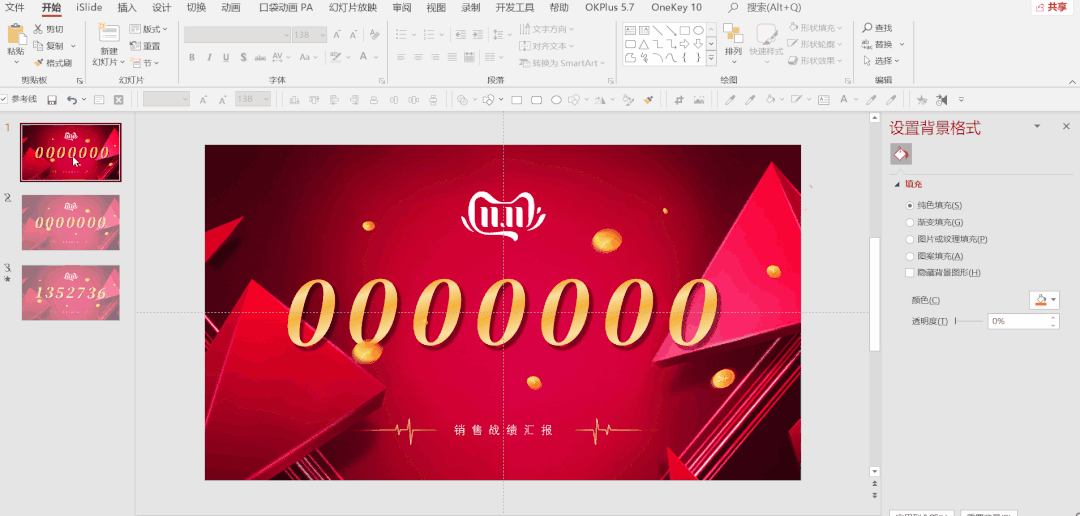This screenshot has height=516, width=1080.
Task: Click the Strikethrough abc icon
Action: point(260,57)
